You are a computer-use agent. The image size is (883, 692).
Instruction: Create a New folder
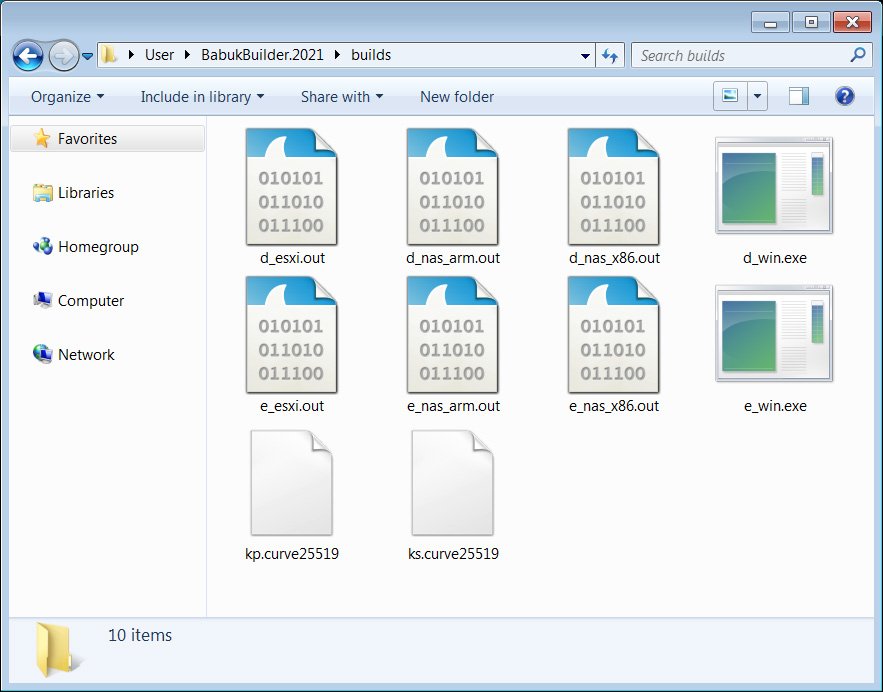coord(456,97)
